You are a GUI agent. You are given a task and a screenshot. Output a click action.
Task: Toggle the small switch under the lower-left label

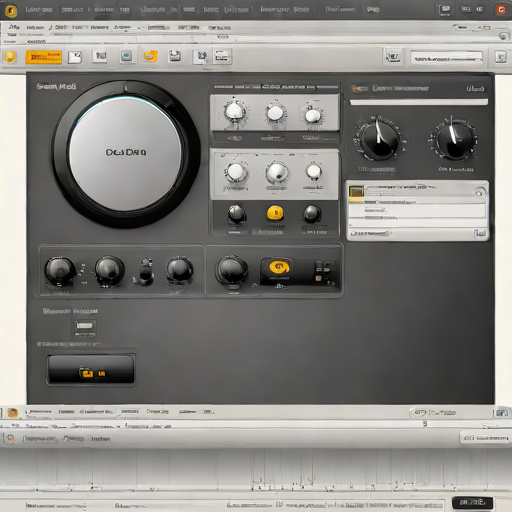85,326
